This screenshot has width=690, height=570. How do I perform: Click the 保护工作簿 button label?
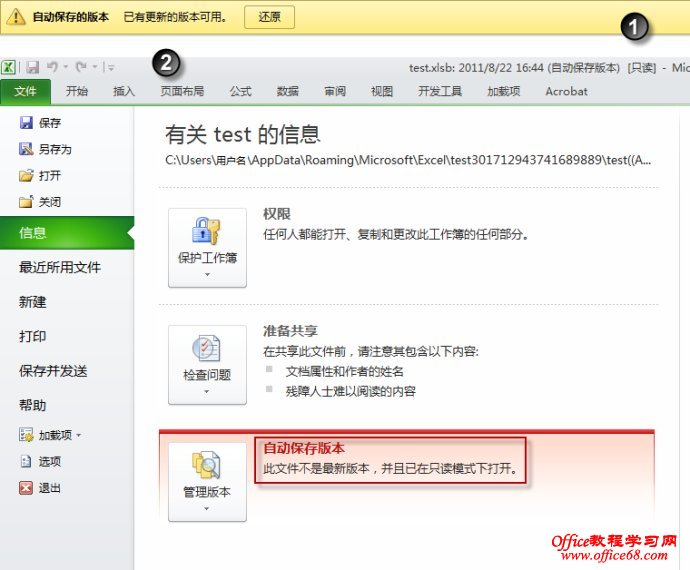(x=207, y=258)
